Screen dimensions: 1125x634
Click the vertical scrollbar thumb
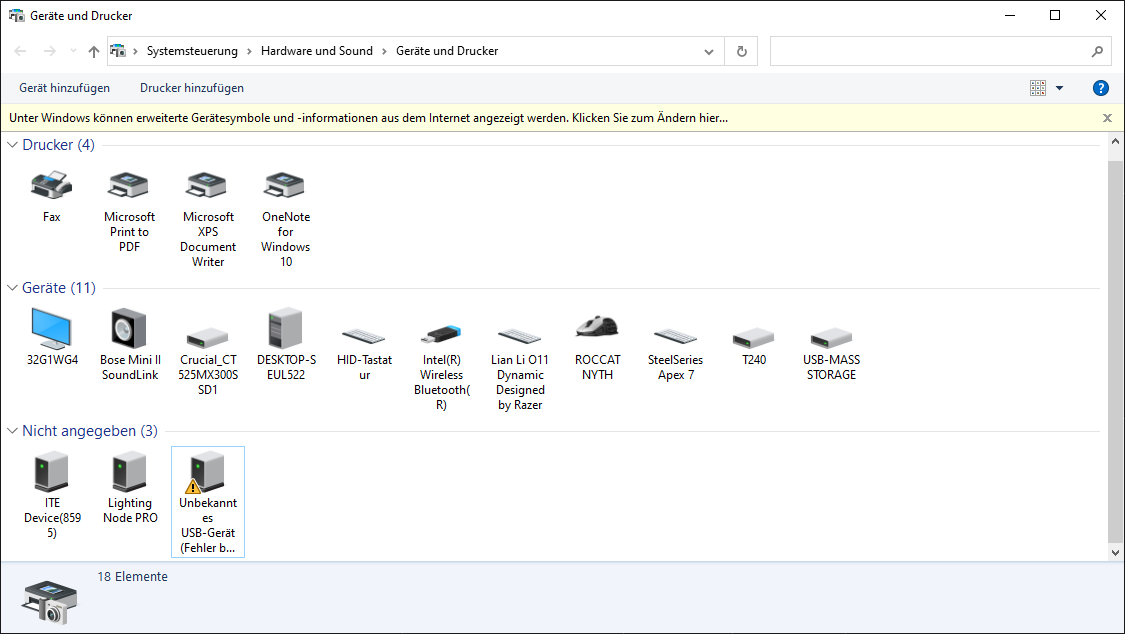click(1115, 350)
